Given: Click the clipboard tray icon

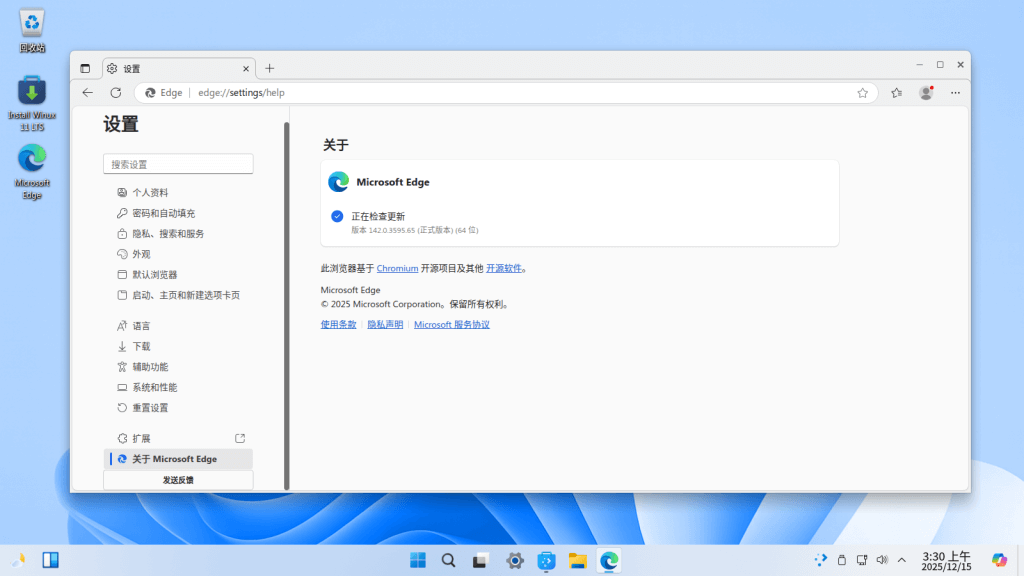Looking at the screenshot, I should click(842, 560).
